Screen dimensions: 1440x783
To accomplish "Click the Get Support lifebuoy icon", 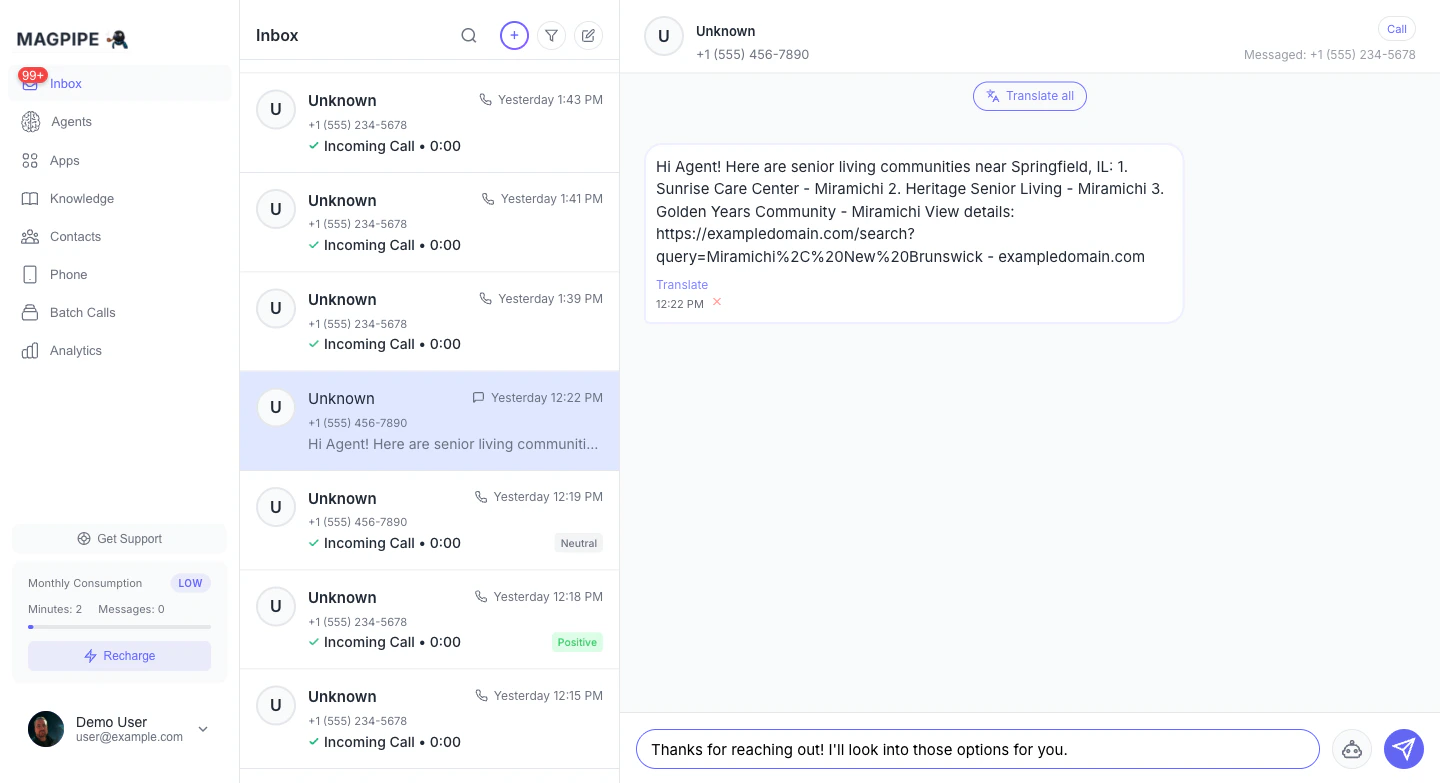I will (x=84, y=539).
